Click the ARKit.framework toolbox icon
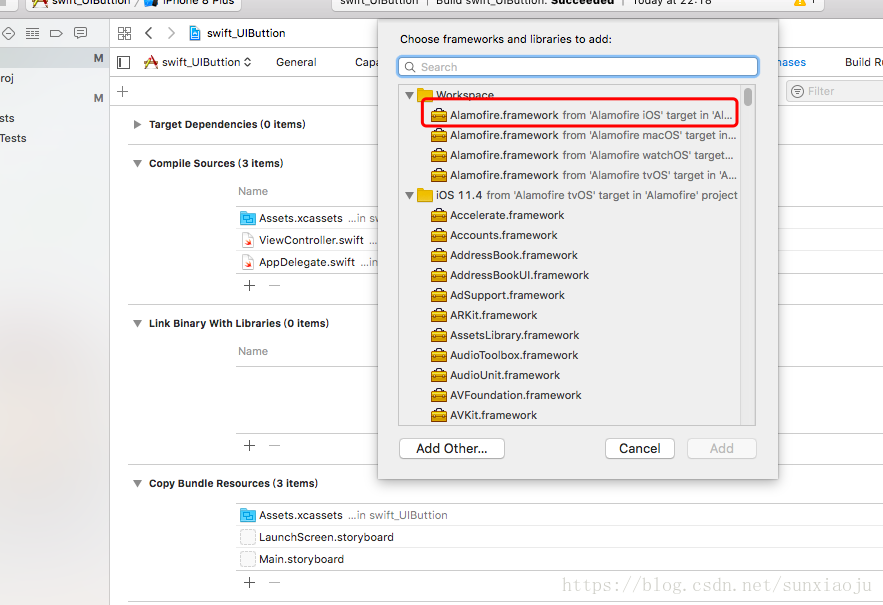Image resolution: width=883 pixels, height=605 pixels. pyautogui.click(x=439, y=315)
